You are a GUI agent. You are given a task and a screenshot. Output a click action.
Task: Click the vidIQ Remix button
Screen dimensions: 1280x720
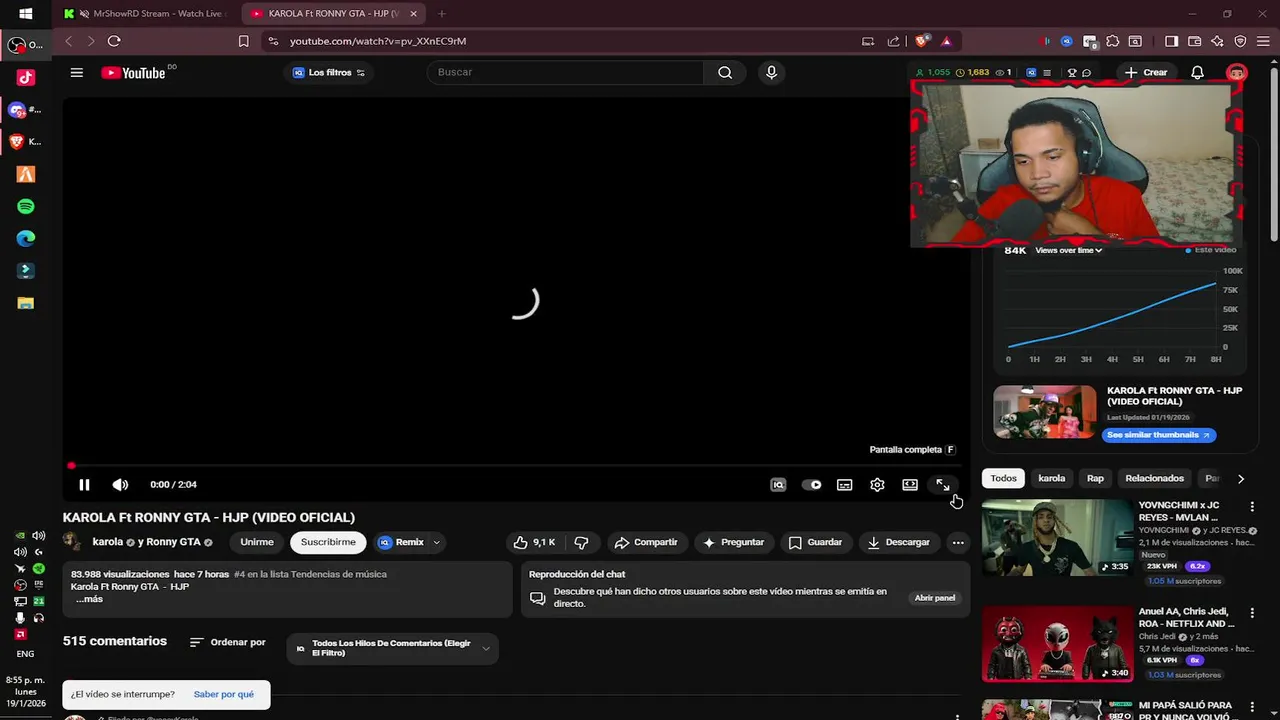401,542
